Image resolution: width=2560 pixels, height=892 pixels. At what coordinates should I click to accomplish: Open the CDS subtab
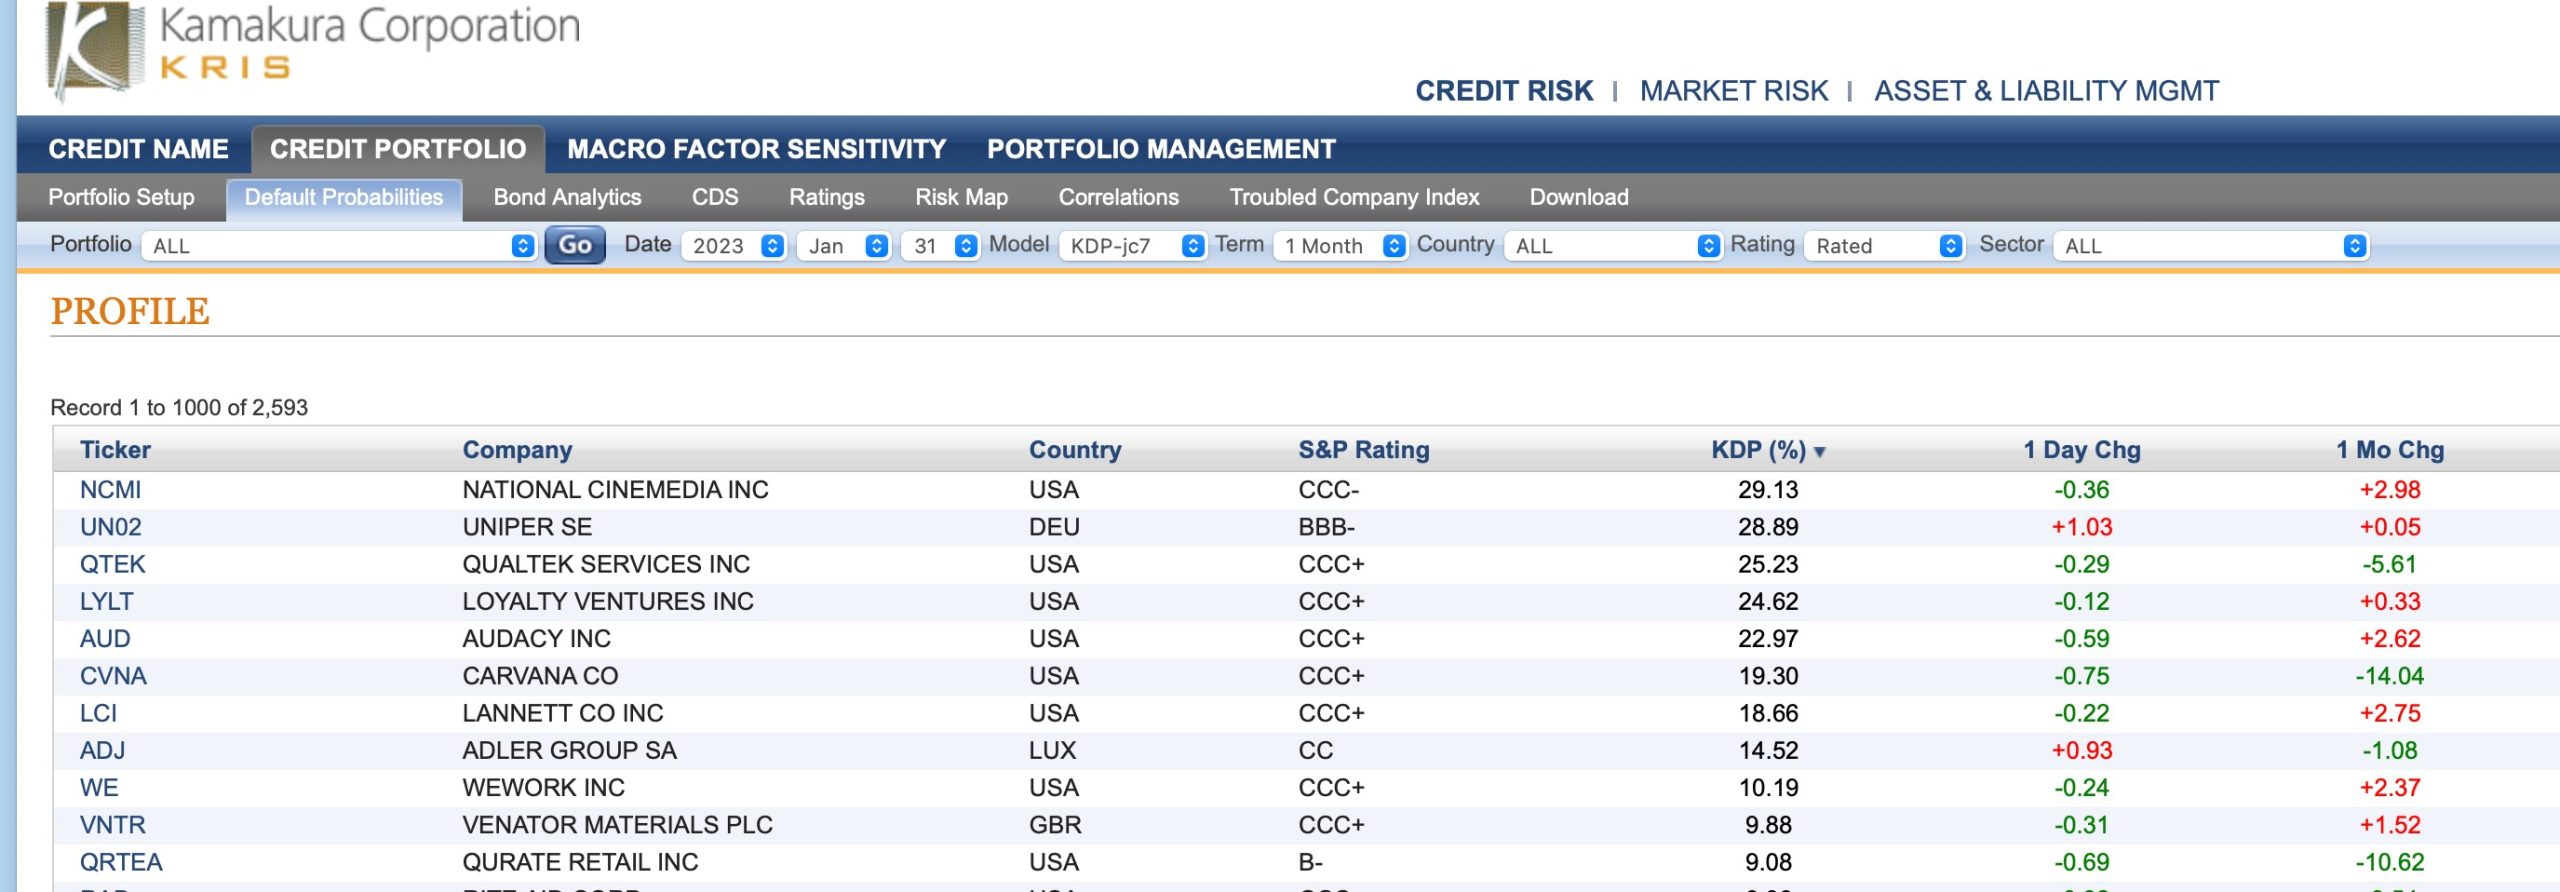715,197
